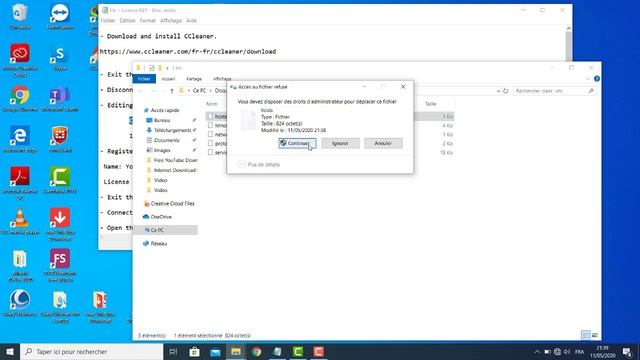Open the Google Chrome desktop icon
640x360 pixels.
(x=20, y=99)
